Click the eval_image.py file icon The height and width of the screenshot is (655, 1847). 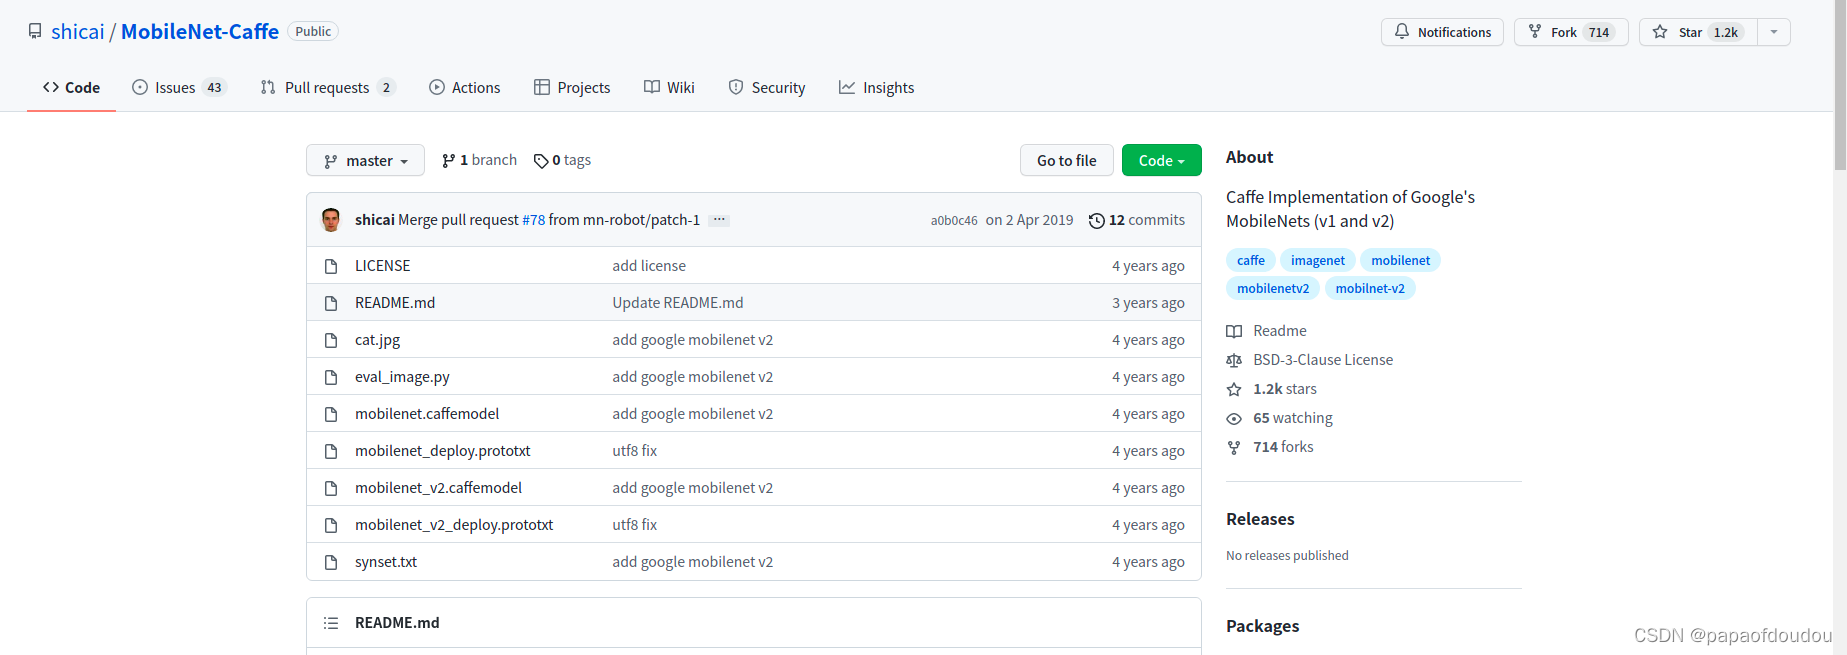331,377
